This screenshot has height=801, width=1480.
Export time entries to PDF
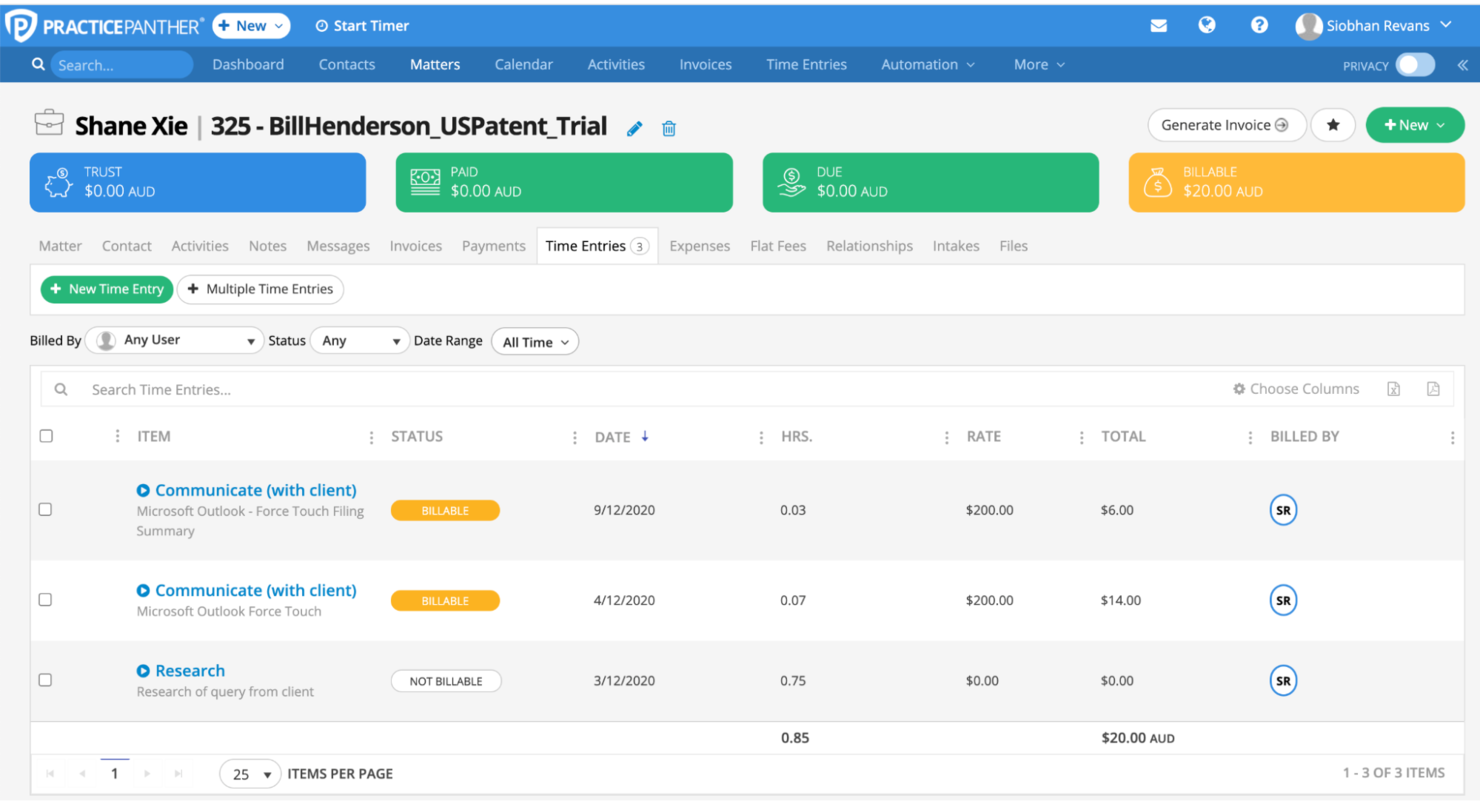click(x=1433, y=389)
